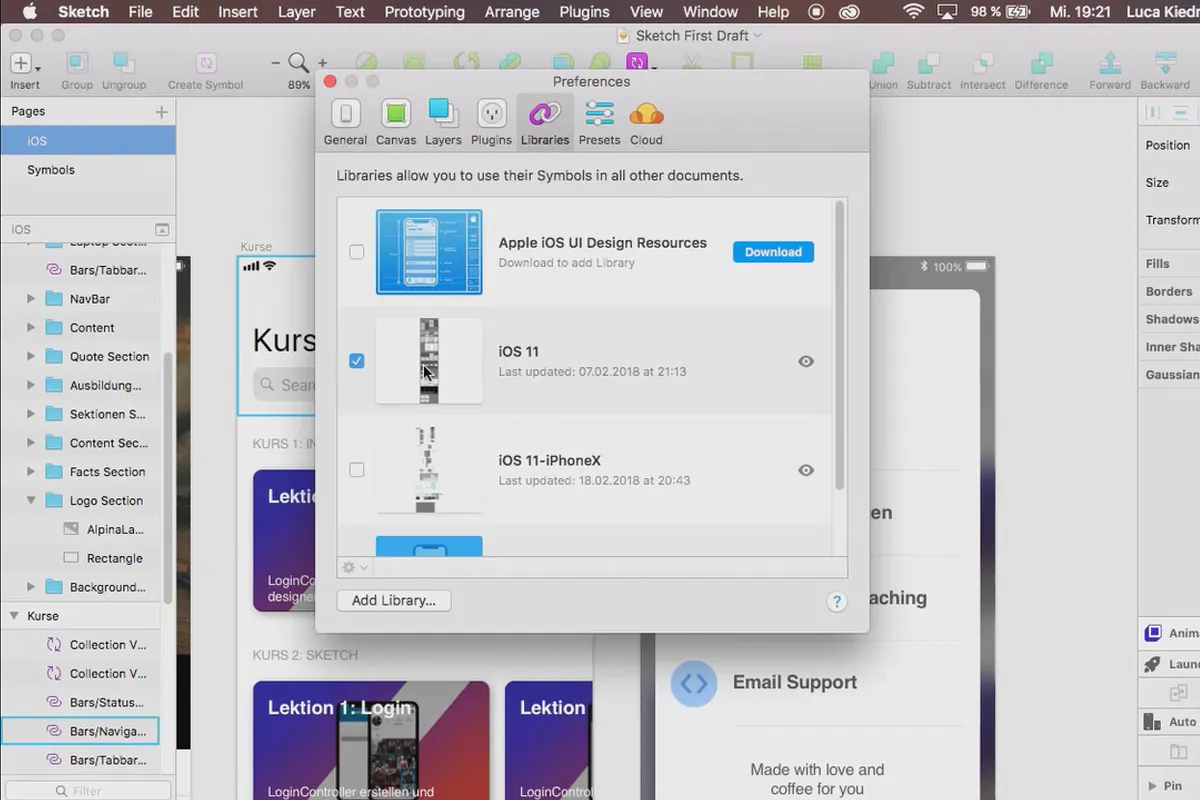Collapse the iOS page layer list toggle
This screenshot has width=1200, height=800.
click(x=161, y=230)
